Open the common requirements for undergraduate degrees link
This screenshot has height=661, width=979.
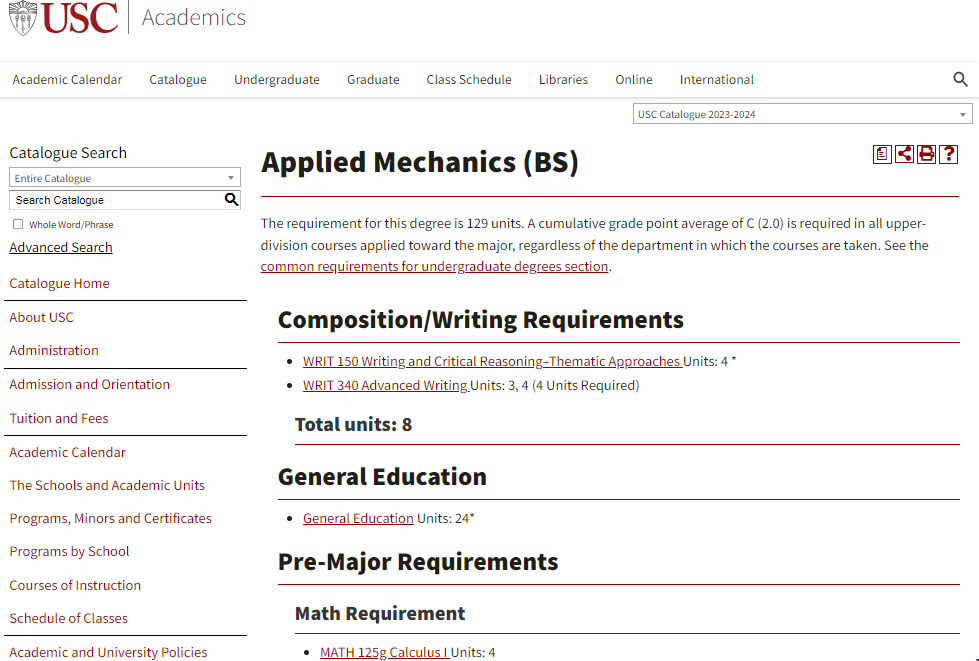[x=433, y=265]
